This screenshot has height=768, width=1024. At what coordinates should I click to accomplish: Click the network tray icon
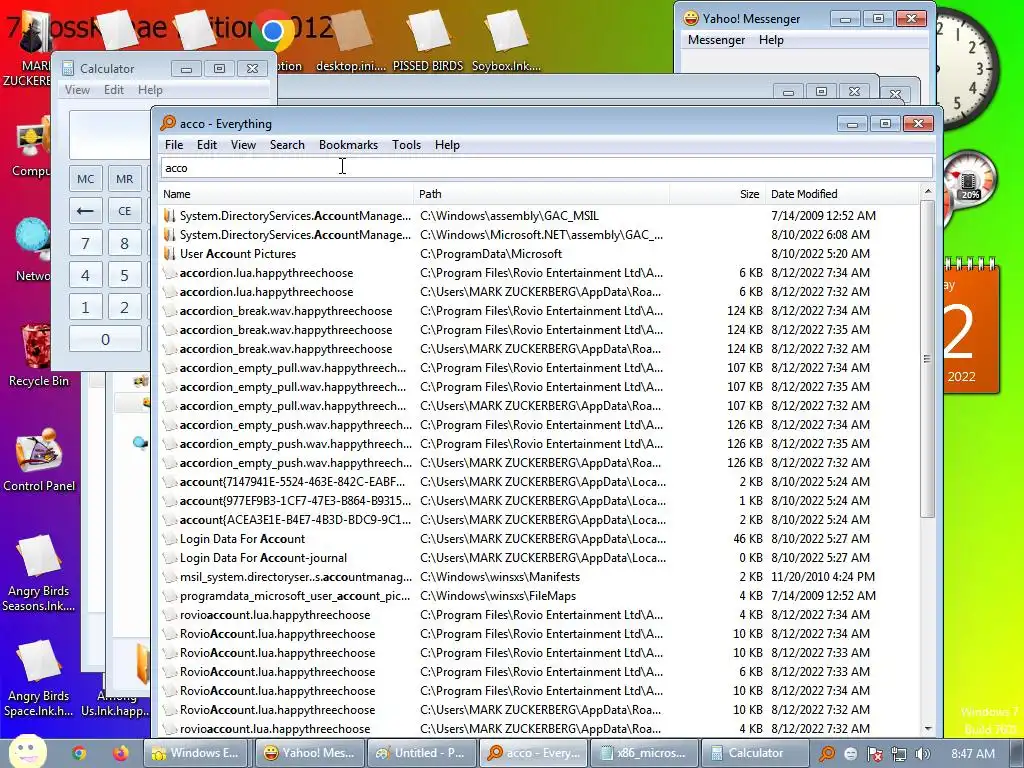(x=899, y=754)
